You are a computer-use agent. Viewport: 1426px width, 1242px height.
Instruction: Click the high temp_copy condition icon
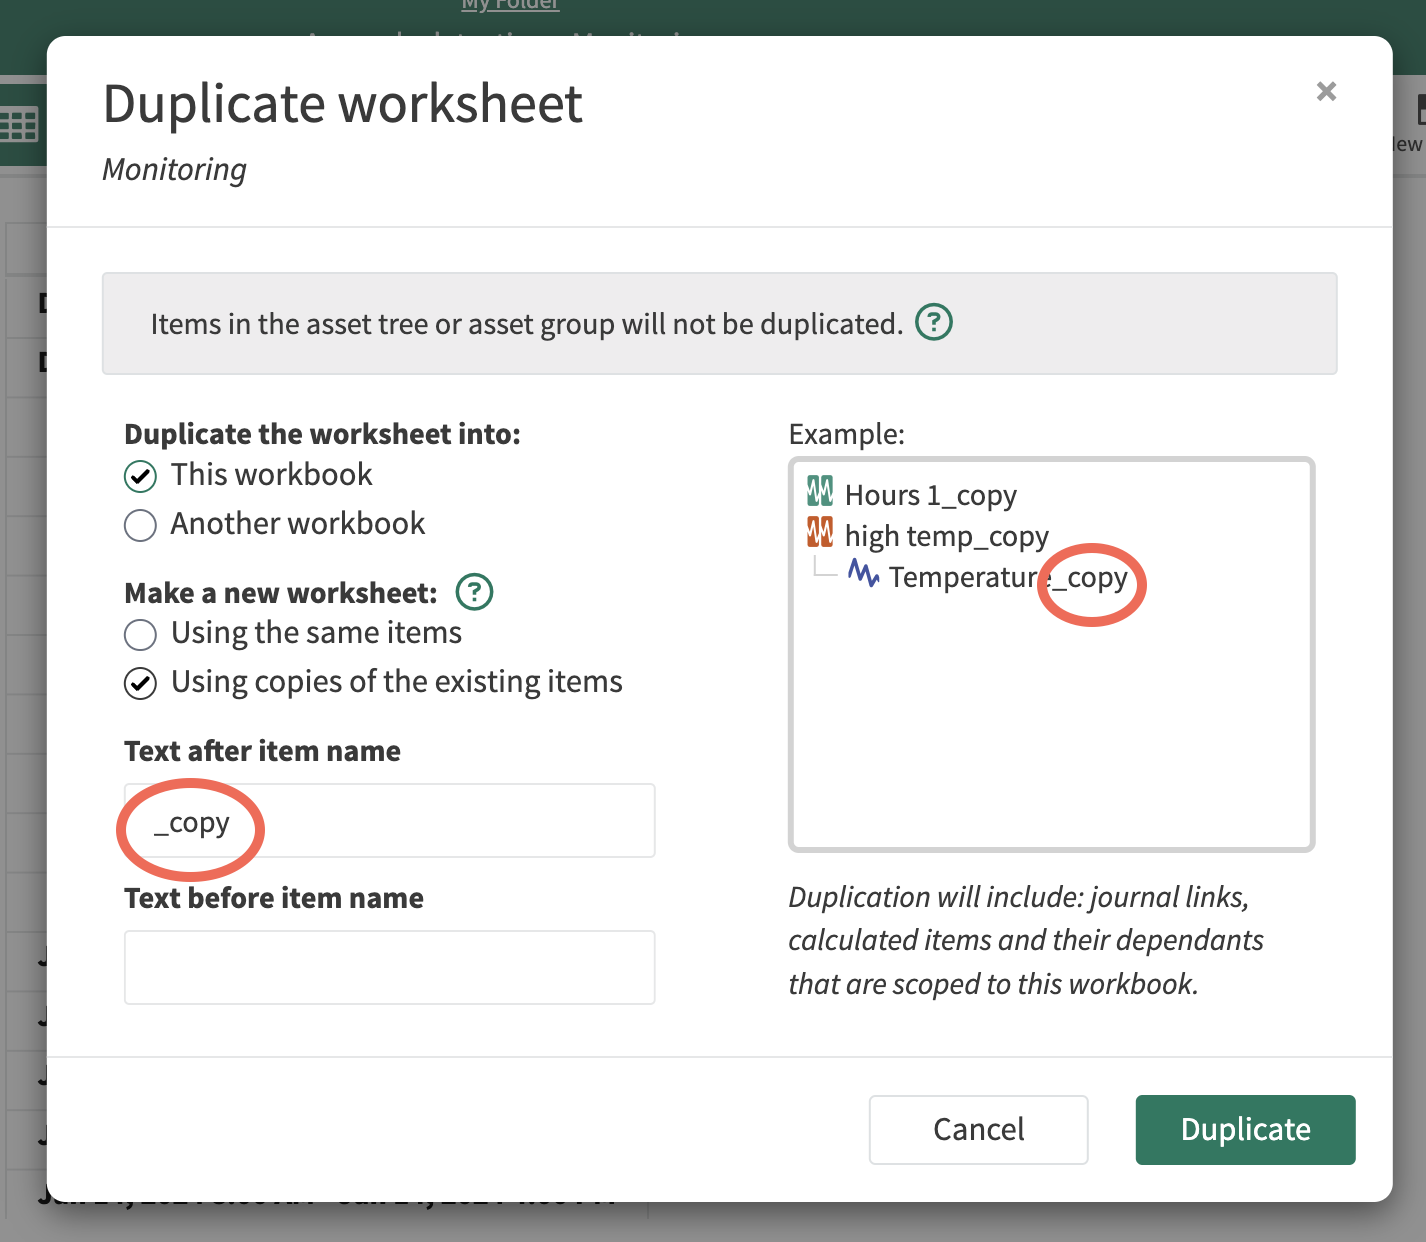coord(820,533)
